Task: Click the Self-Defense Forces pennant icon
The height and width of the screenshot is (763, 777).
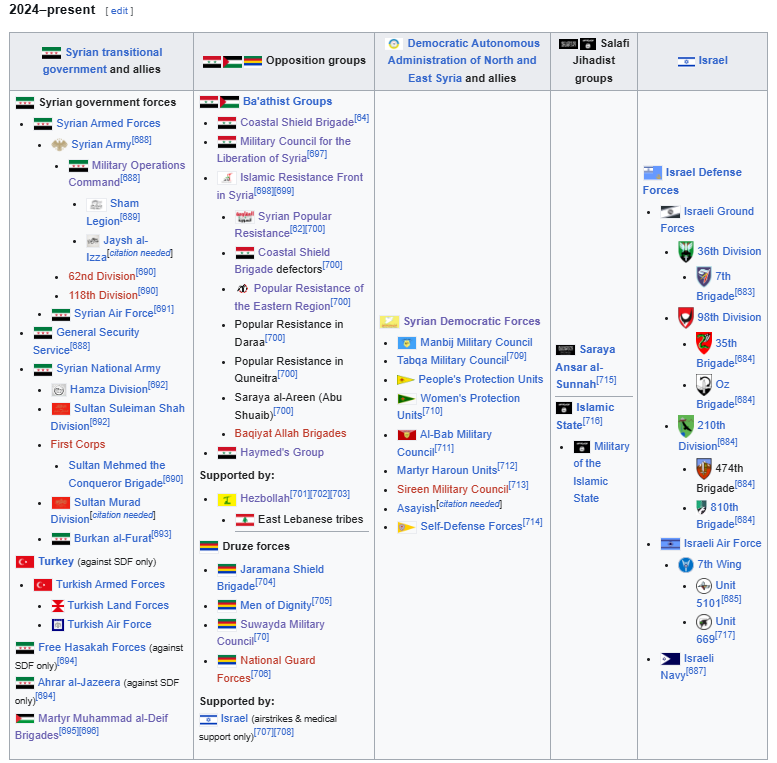Action: click(x=406, y=527)
